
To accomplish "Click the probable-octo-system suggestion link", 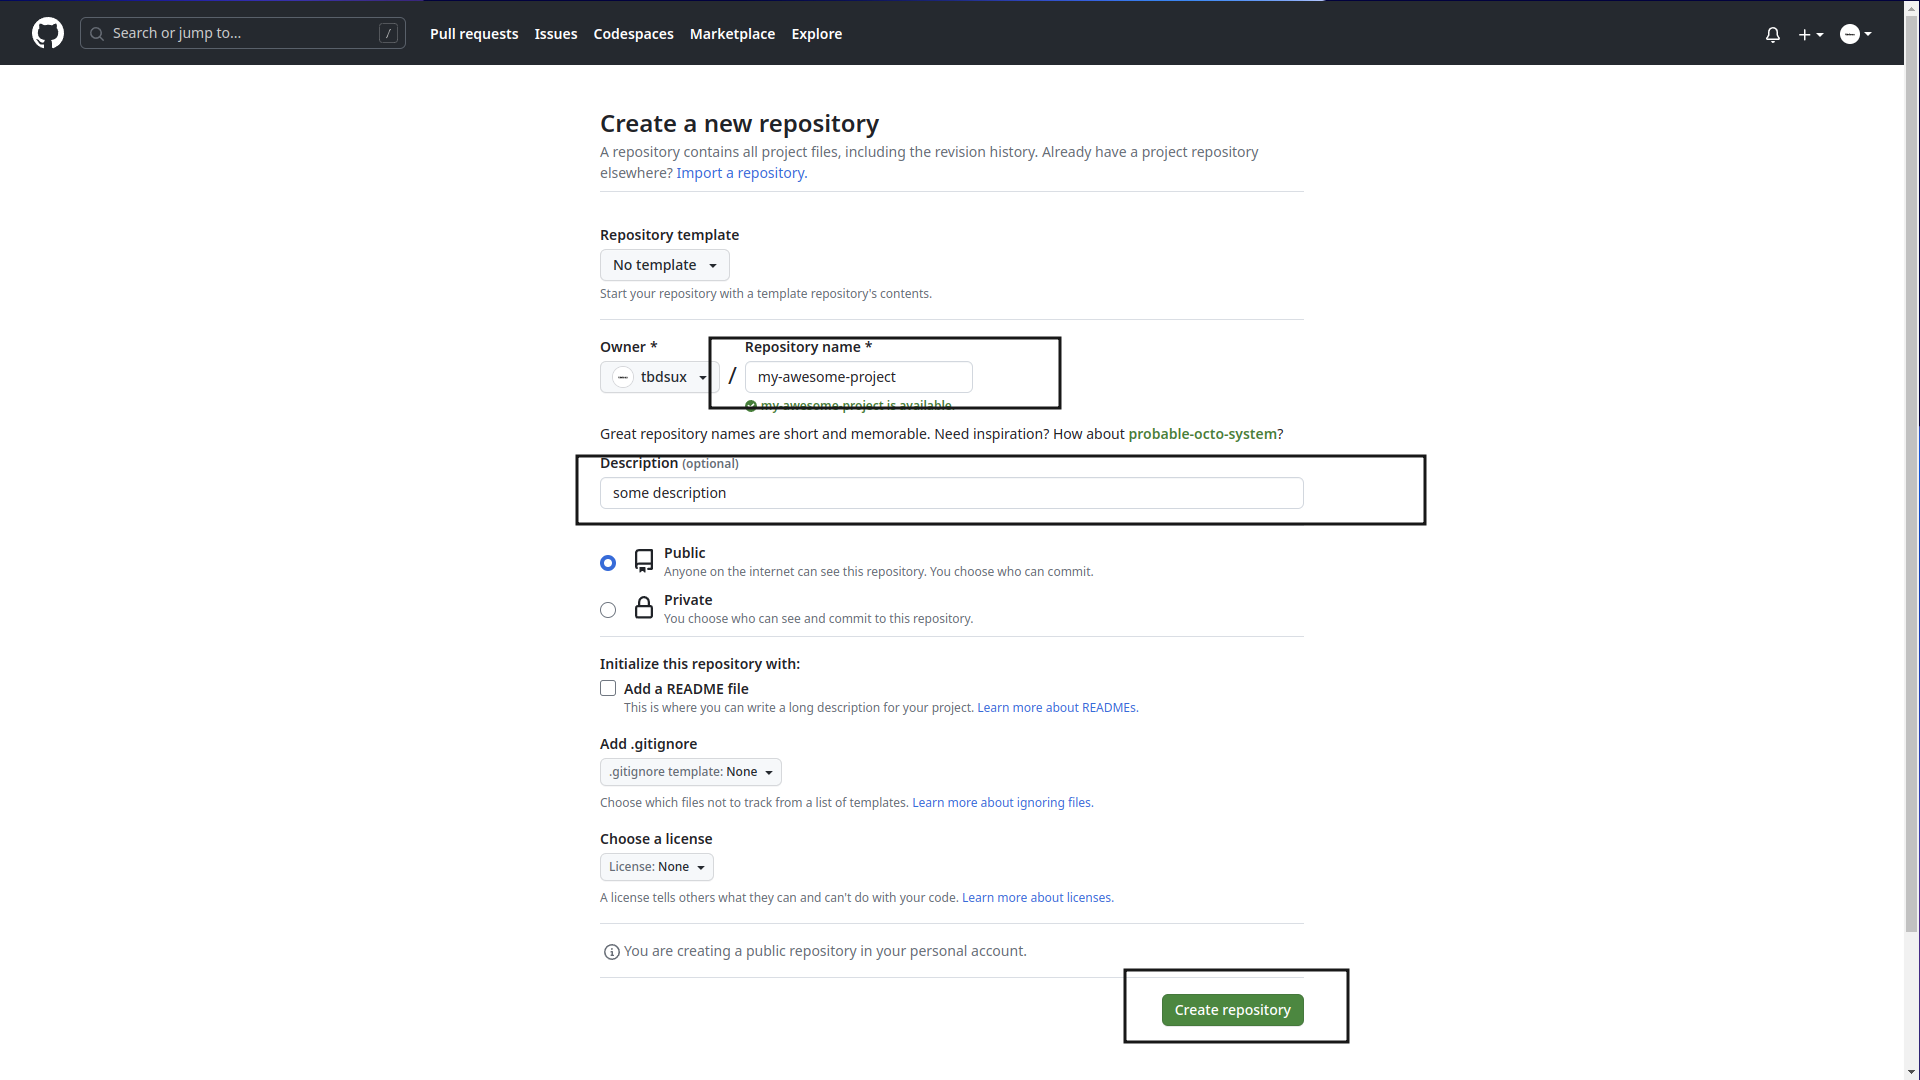I will point(1203,434).
